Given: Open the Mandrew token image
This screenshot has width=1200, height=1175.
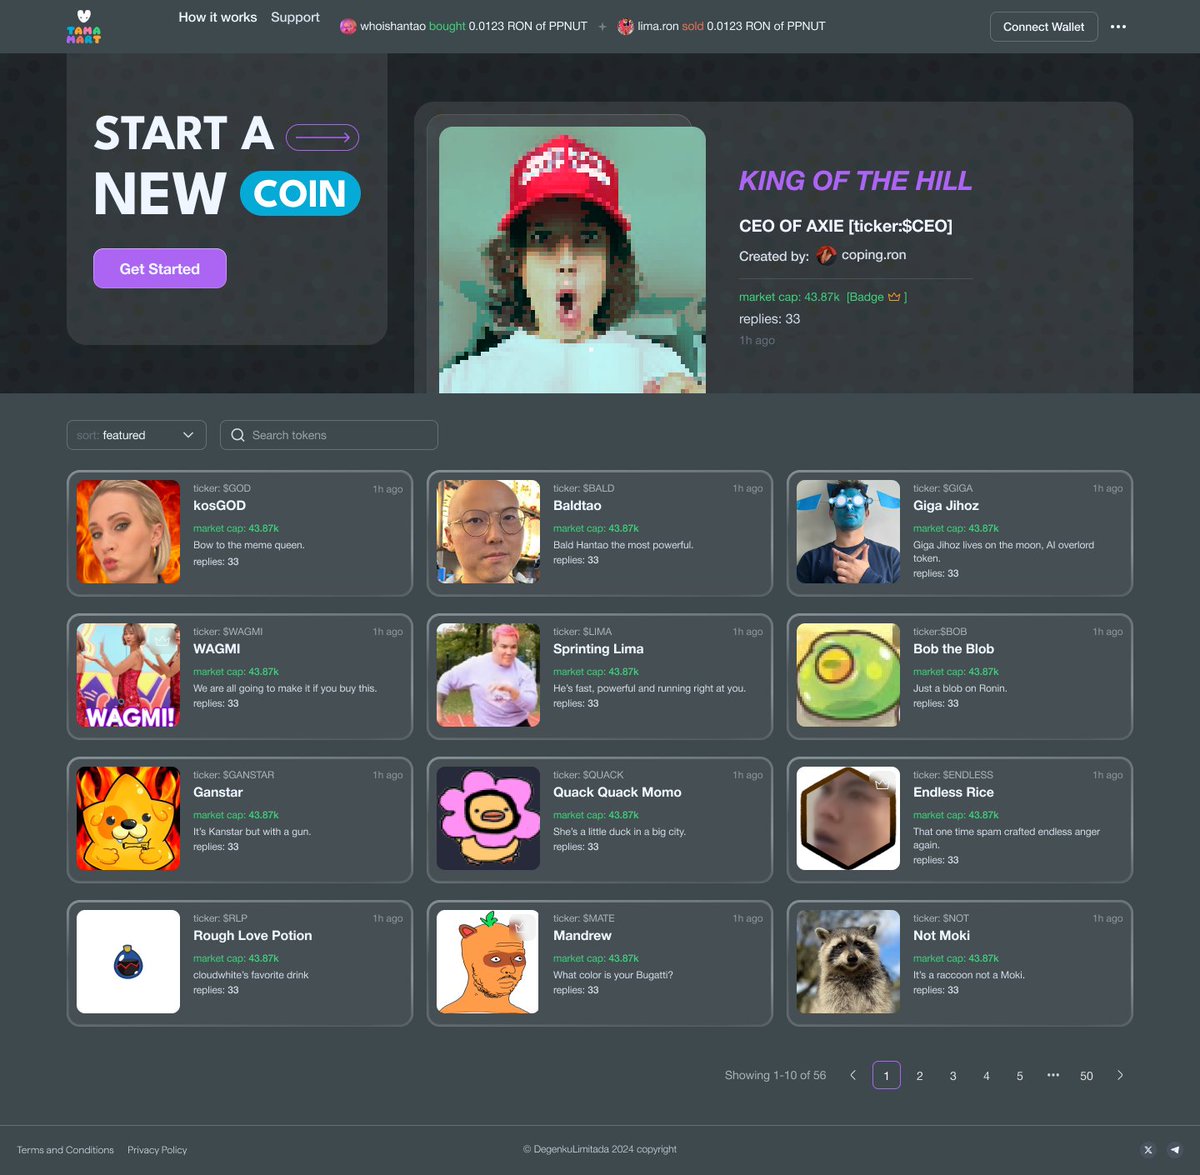Looking at the screenshot, I should [x=488, y=962].
